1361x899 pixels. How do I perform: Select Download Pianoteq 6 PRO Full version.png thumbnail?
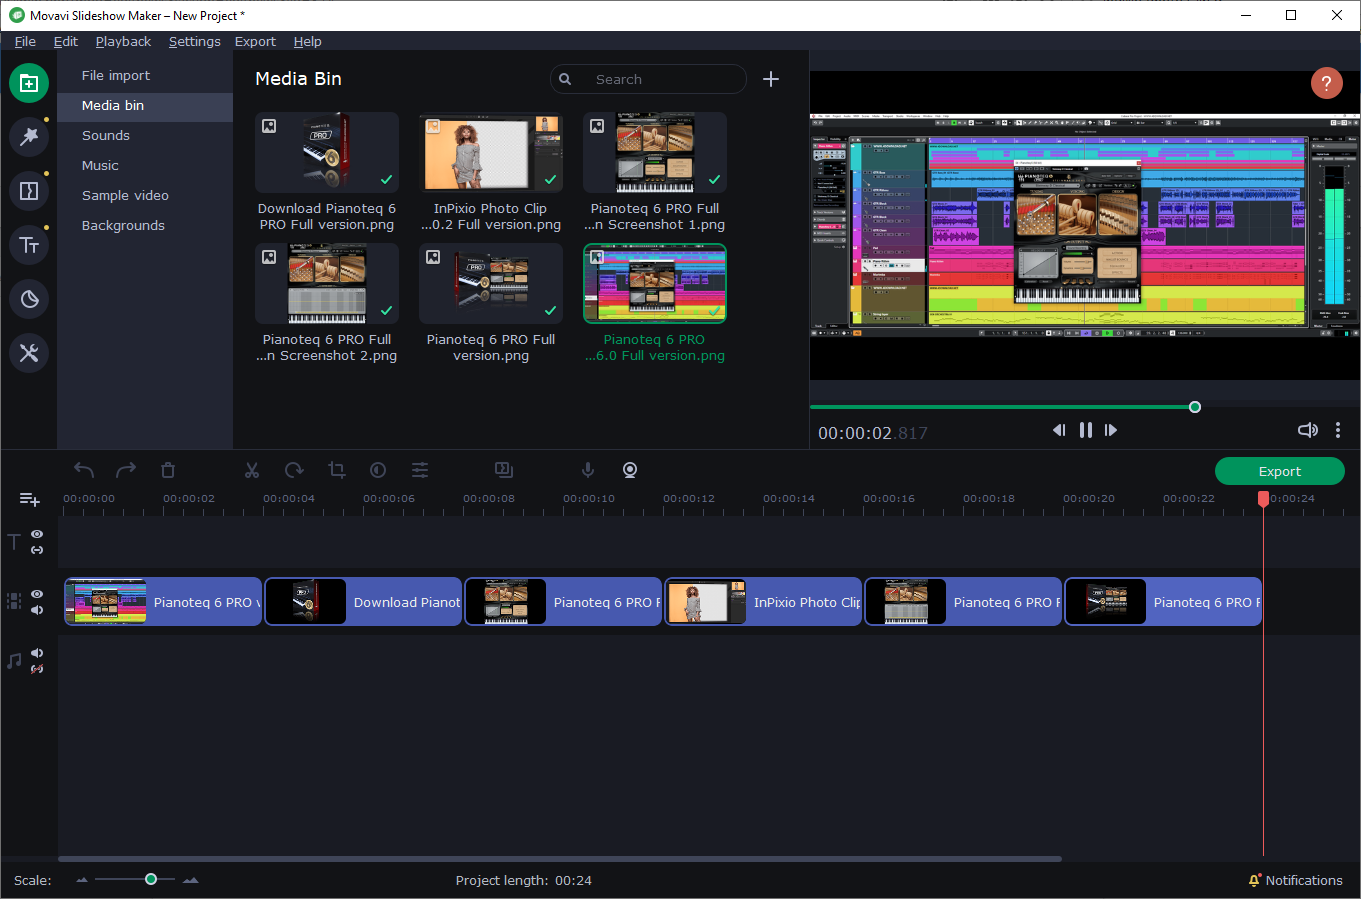tap(327, 152)
